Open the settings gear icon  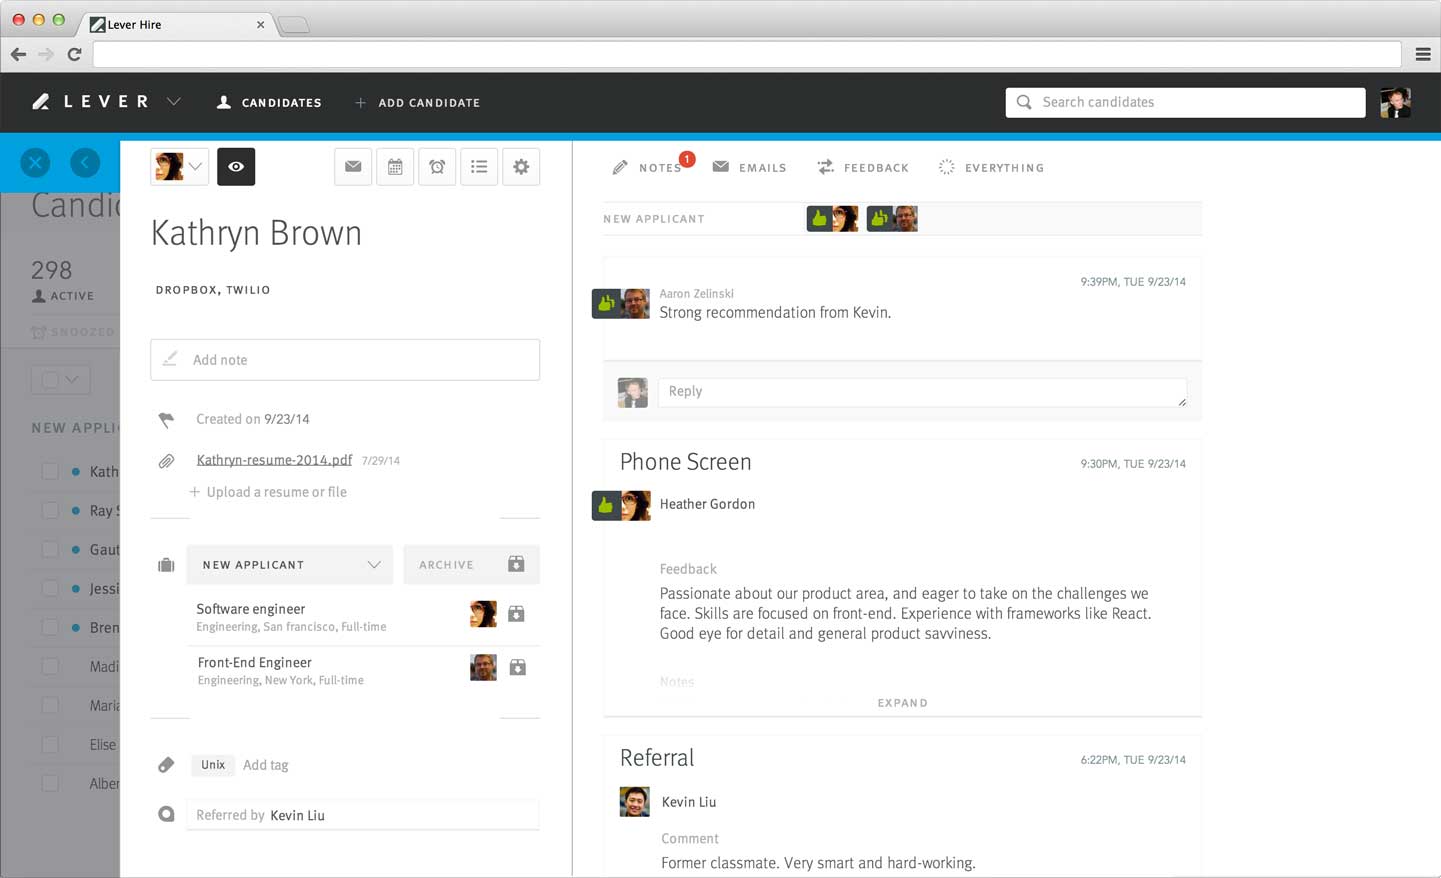521,167
